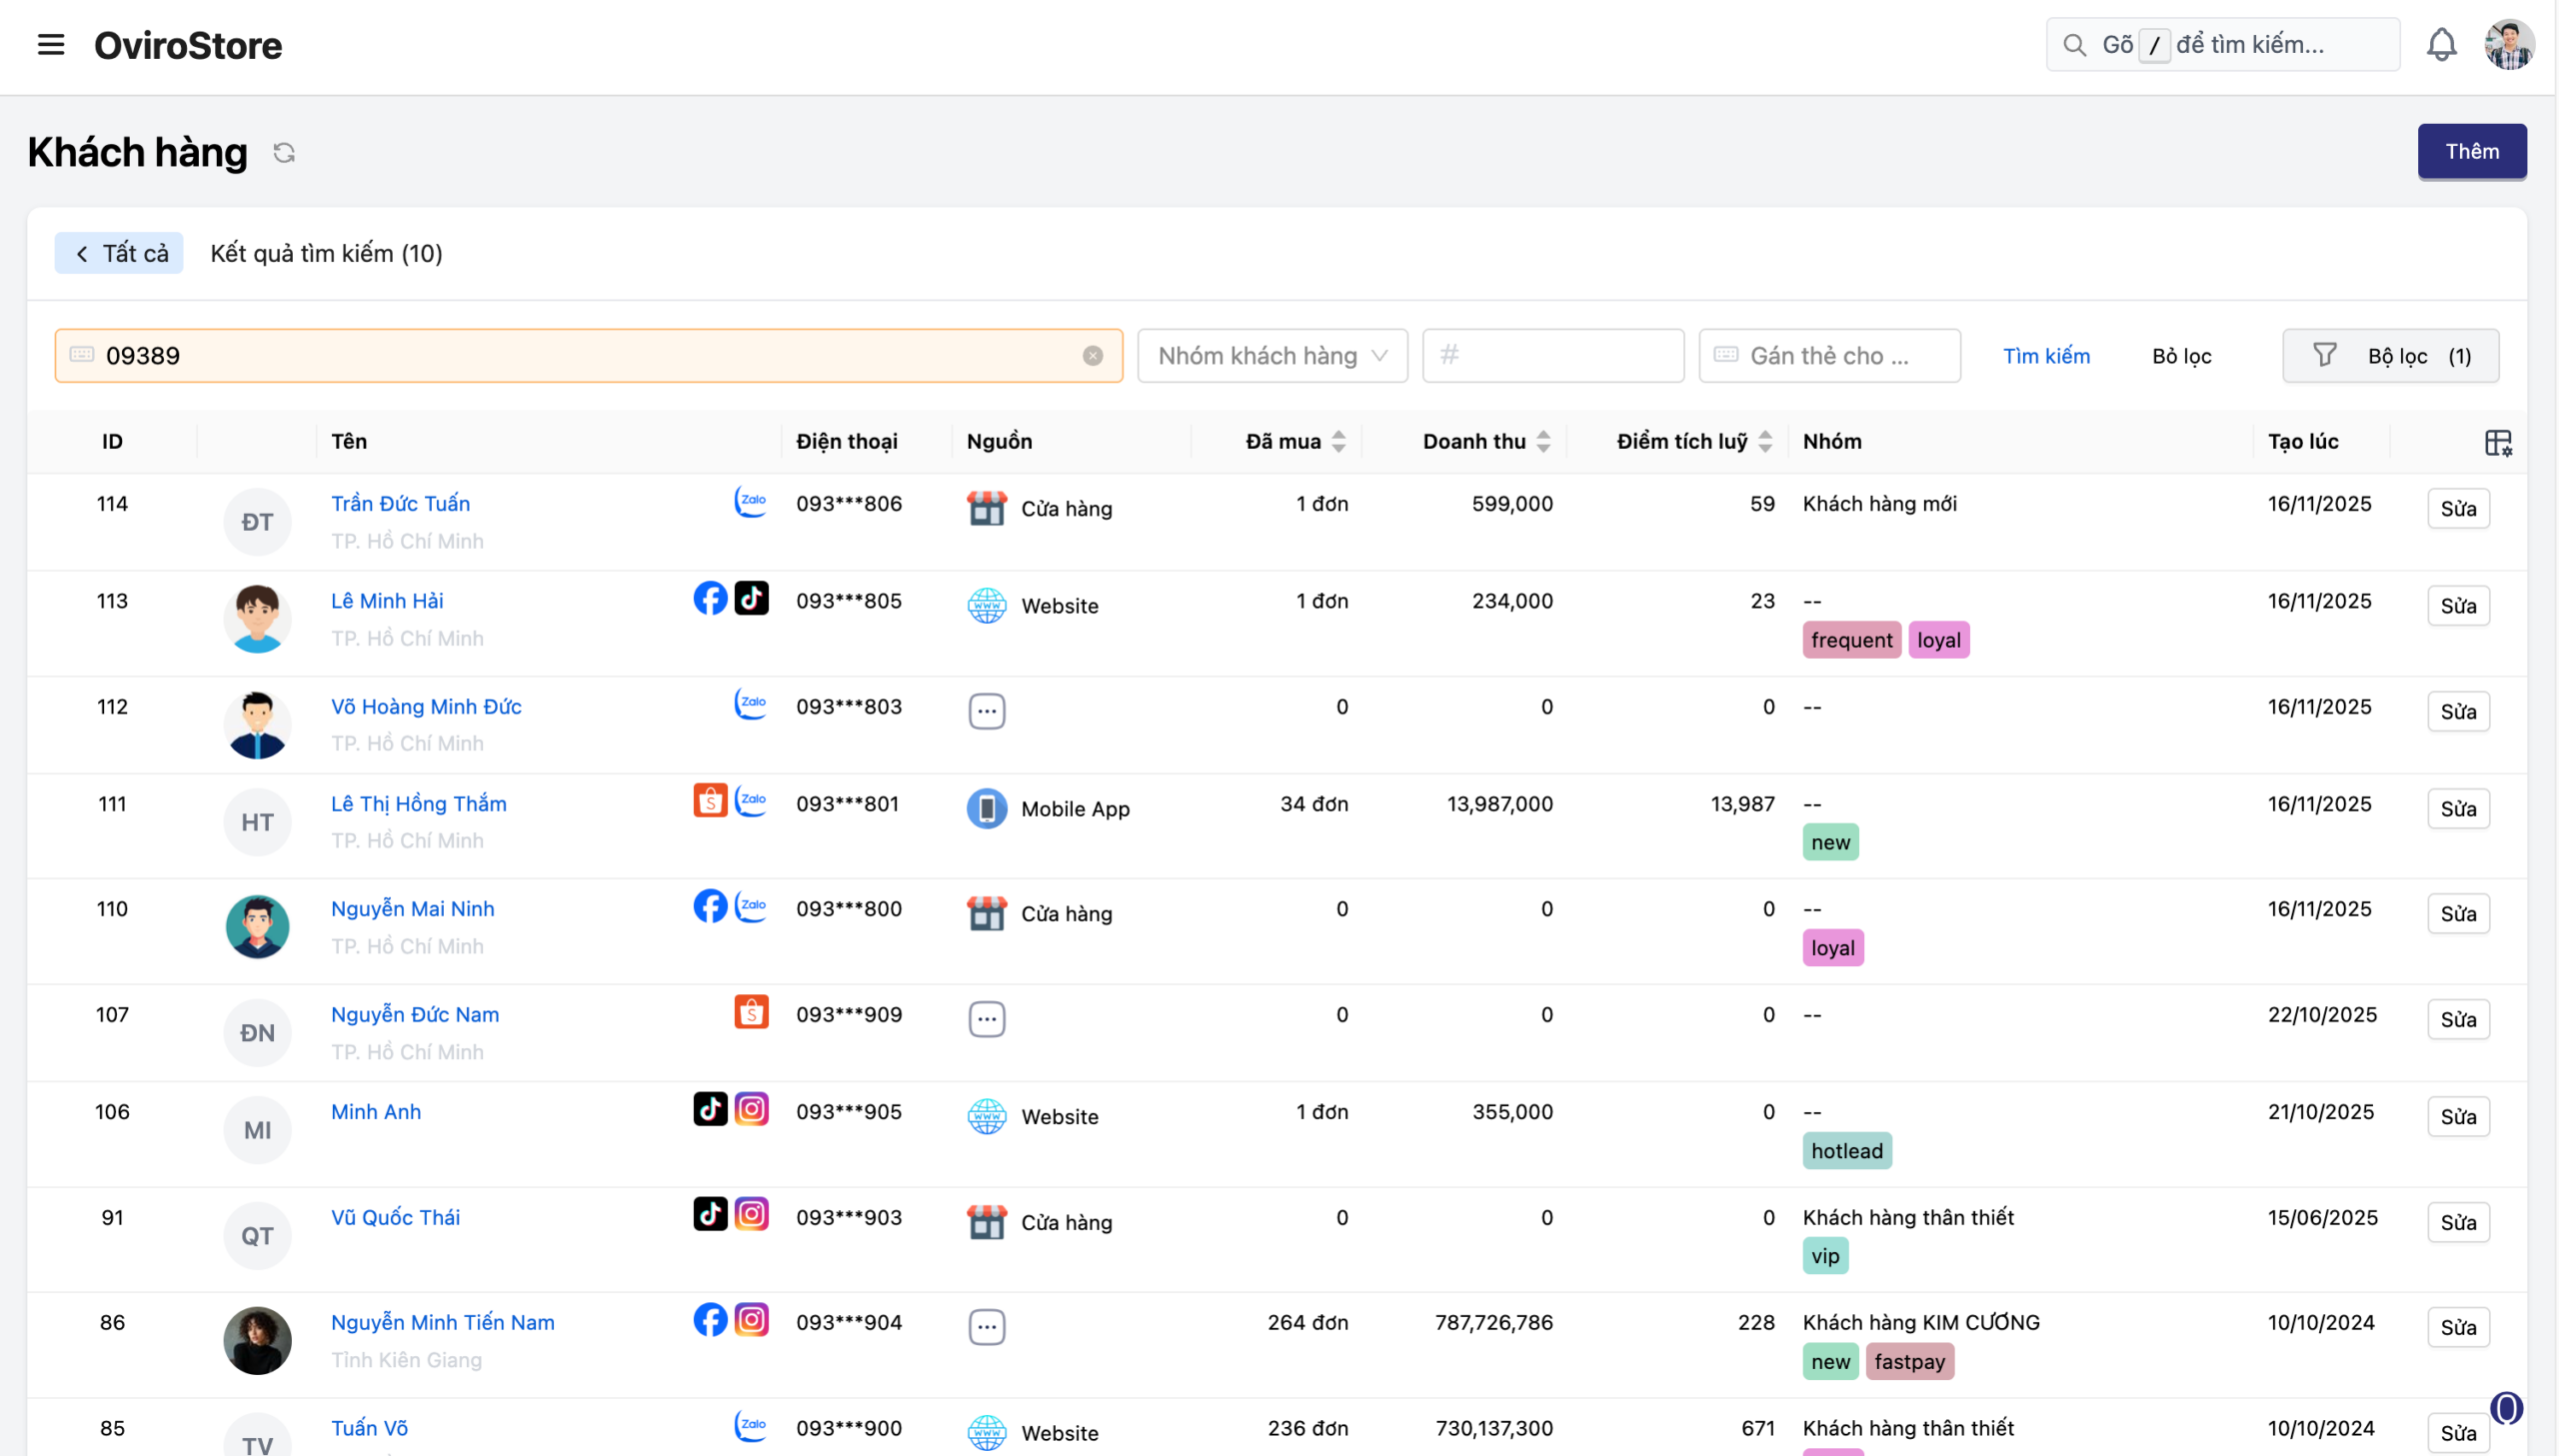
Task: Go back to Tất cả tab
Action: click(x=119, y=254)
